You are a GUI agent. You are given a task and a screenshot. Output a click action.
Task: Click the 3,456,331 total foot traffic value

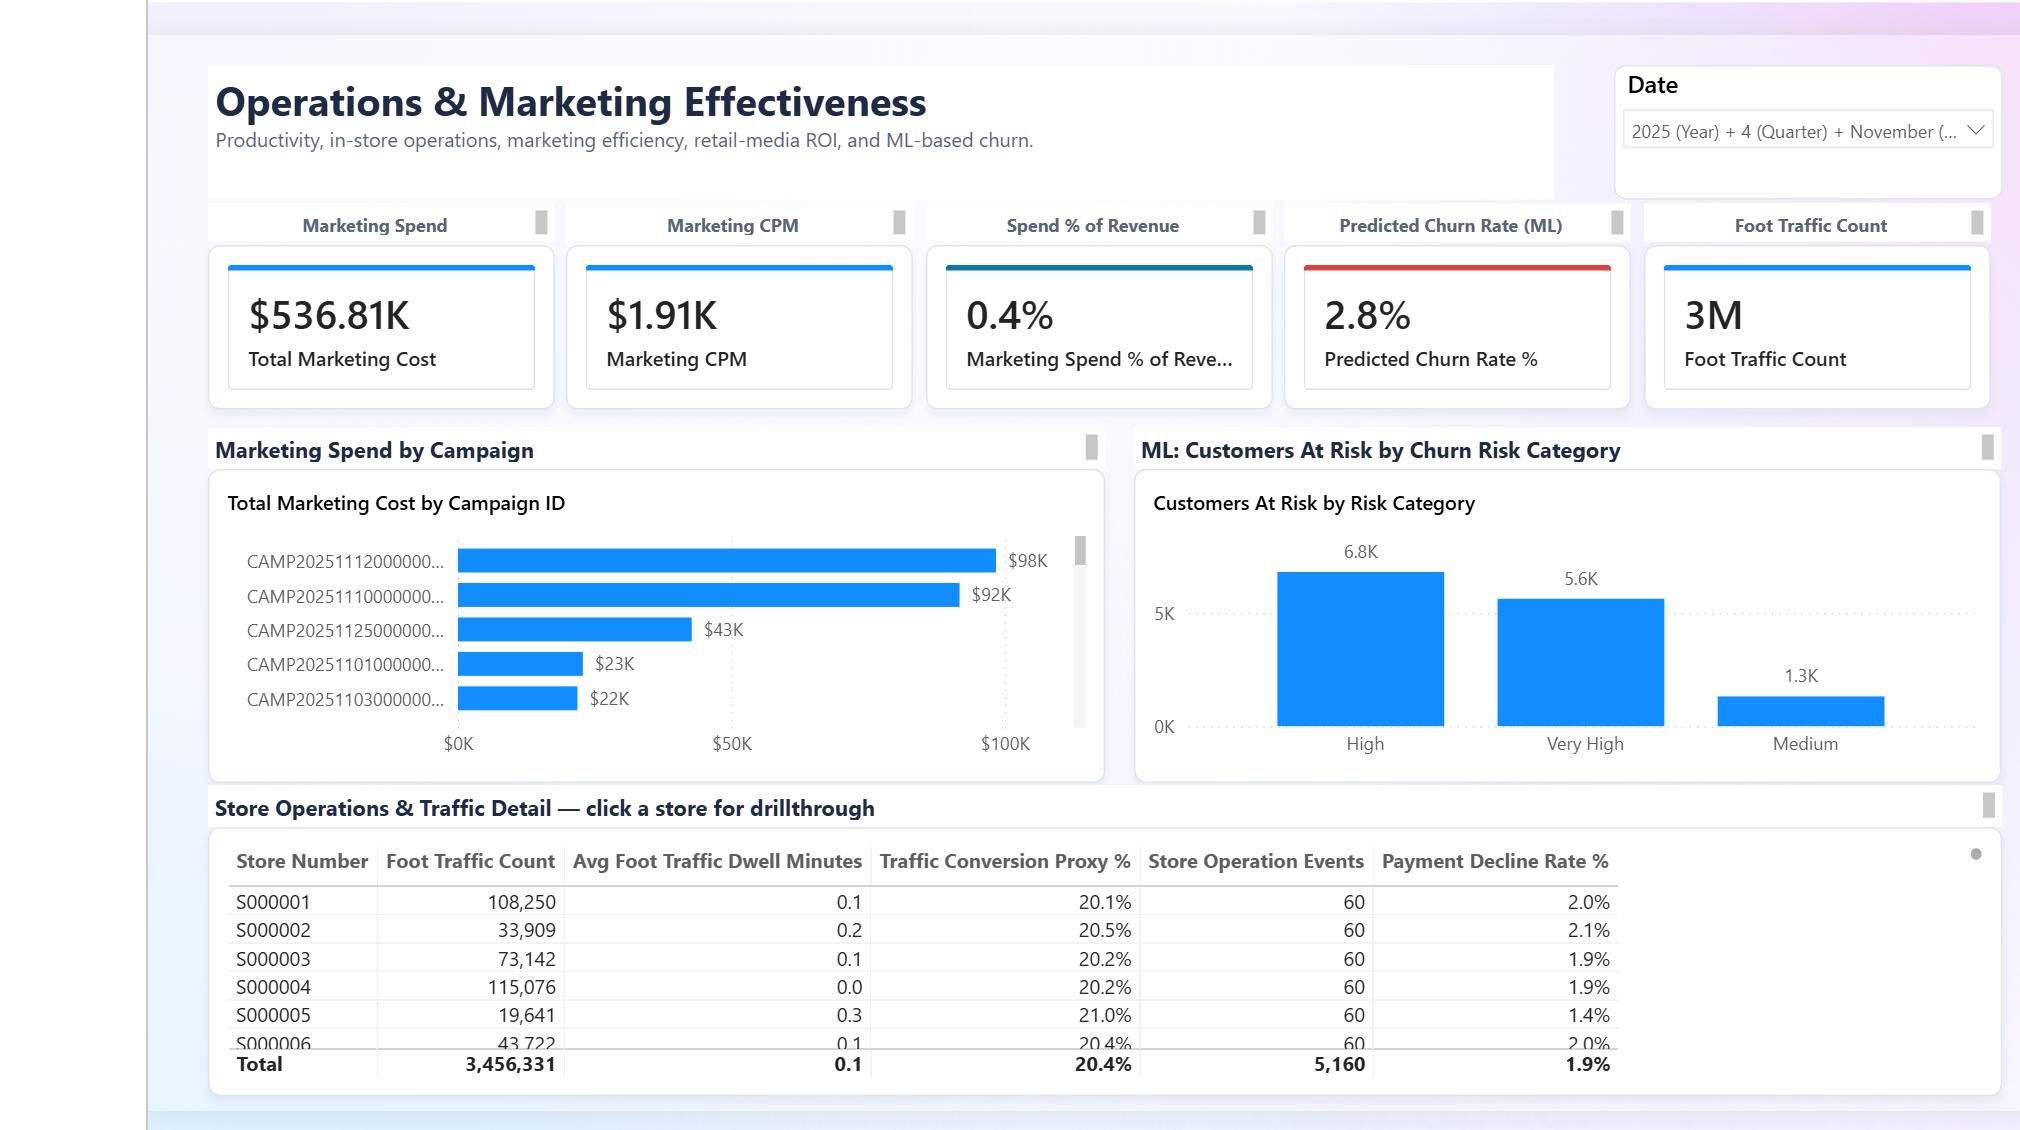pyautogui.click(x=510, y=1064)
